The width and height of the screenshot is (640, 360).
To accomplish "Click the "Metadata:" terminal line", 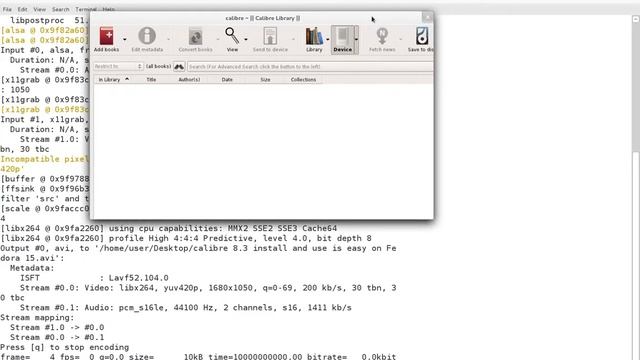I will 32,268.
